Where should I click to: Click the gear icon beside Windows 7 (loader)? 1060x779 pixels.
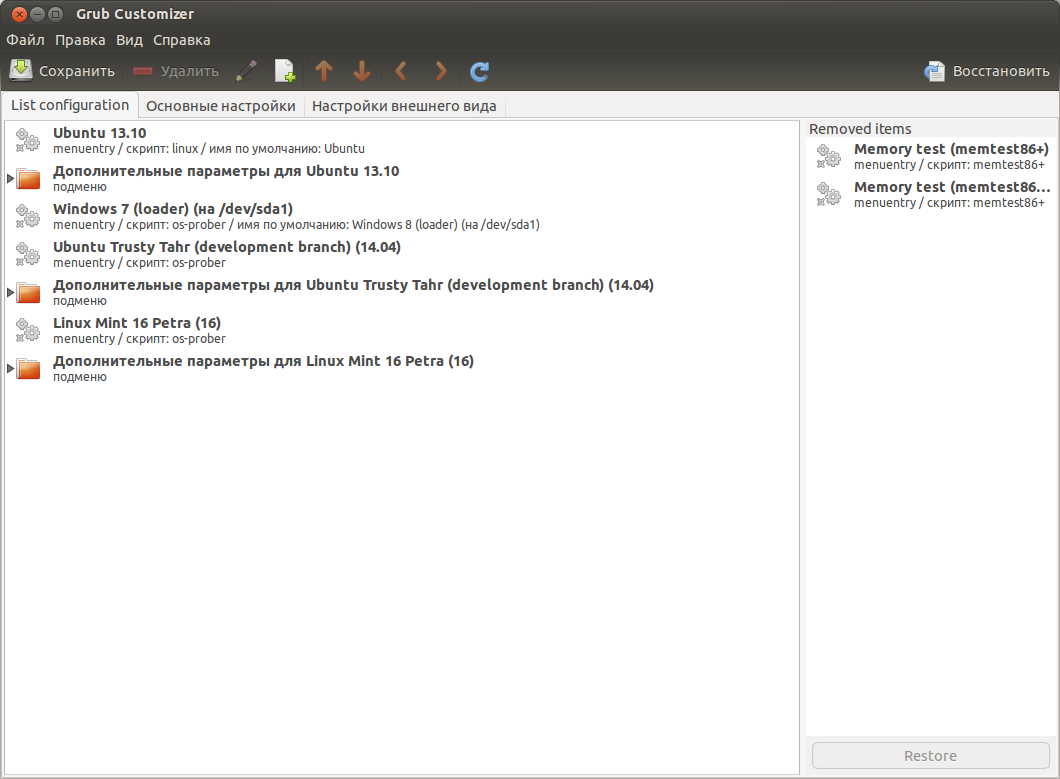[x=28, y=216]
